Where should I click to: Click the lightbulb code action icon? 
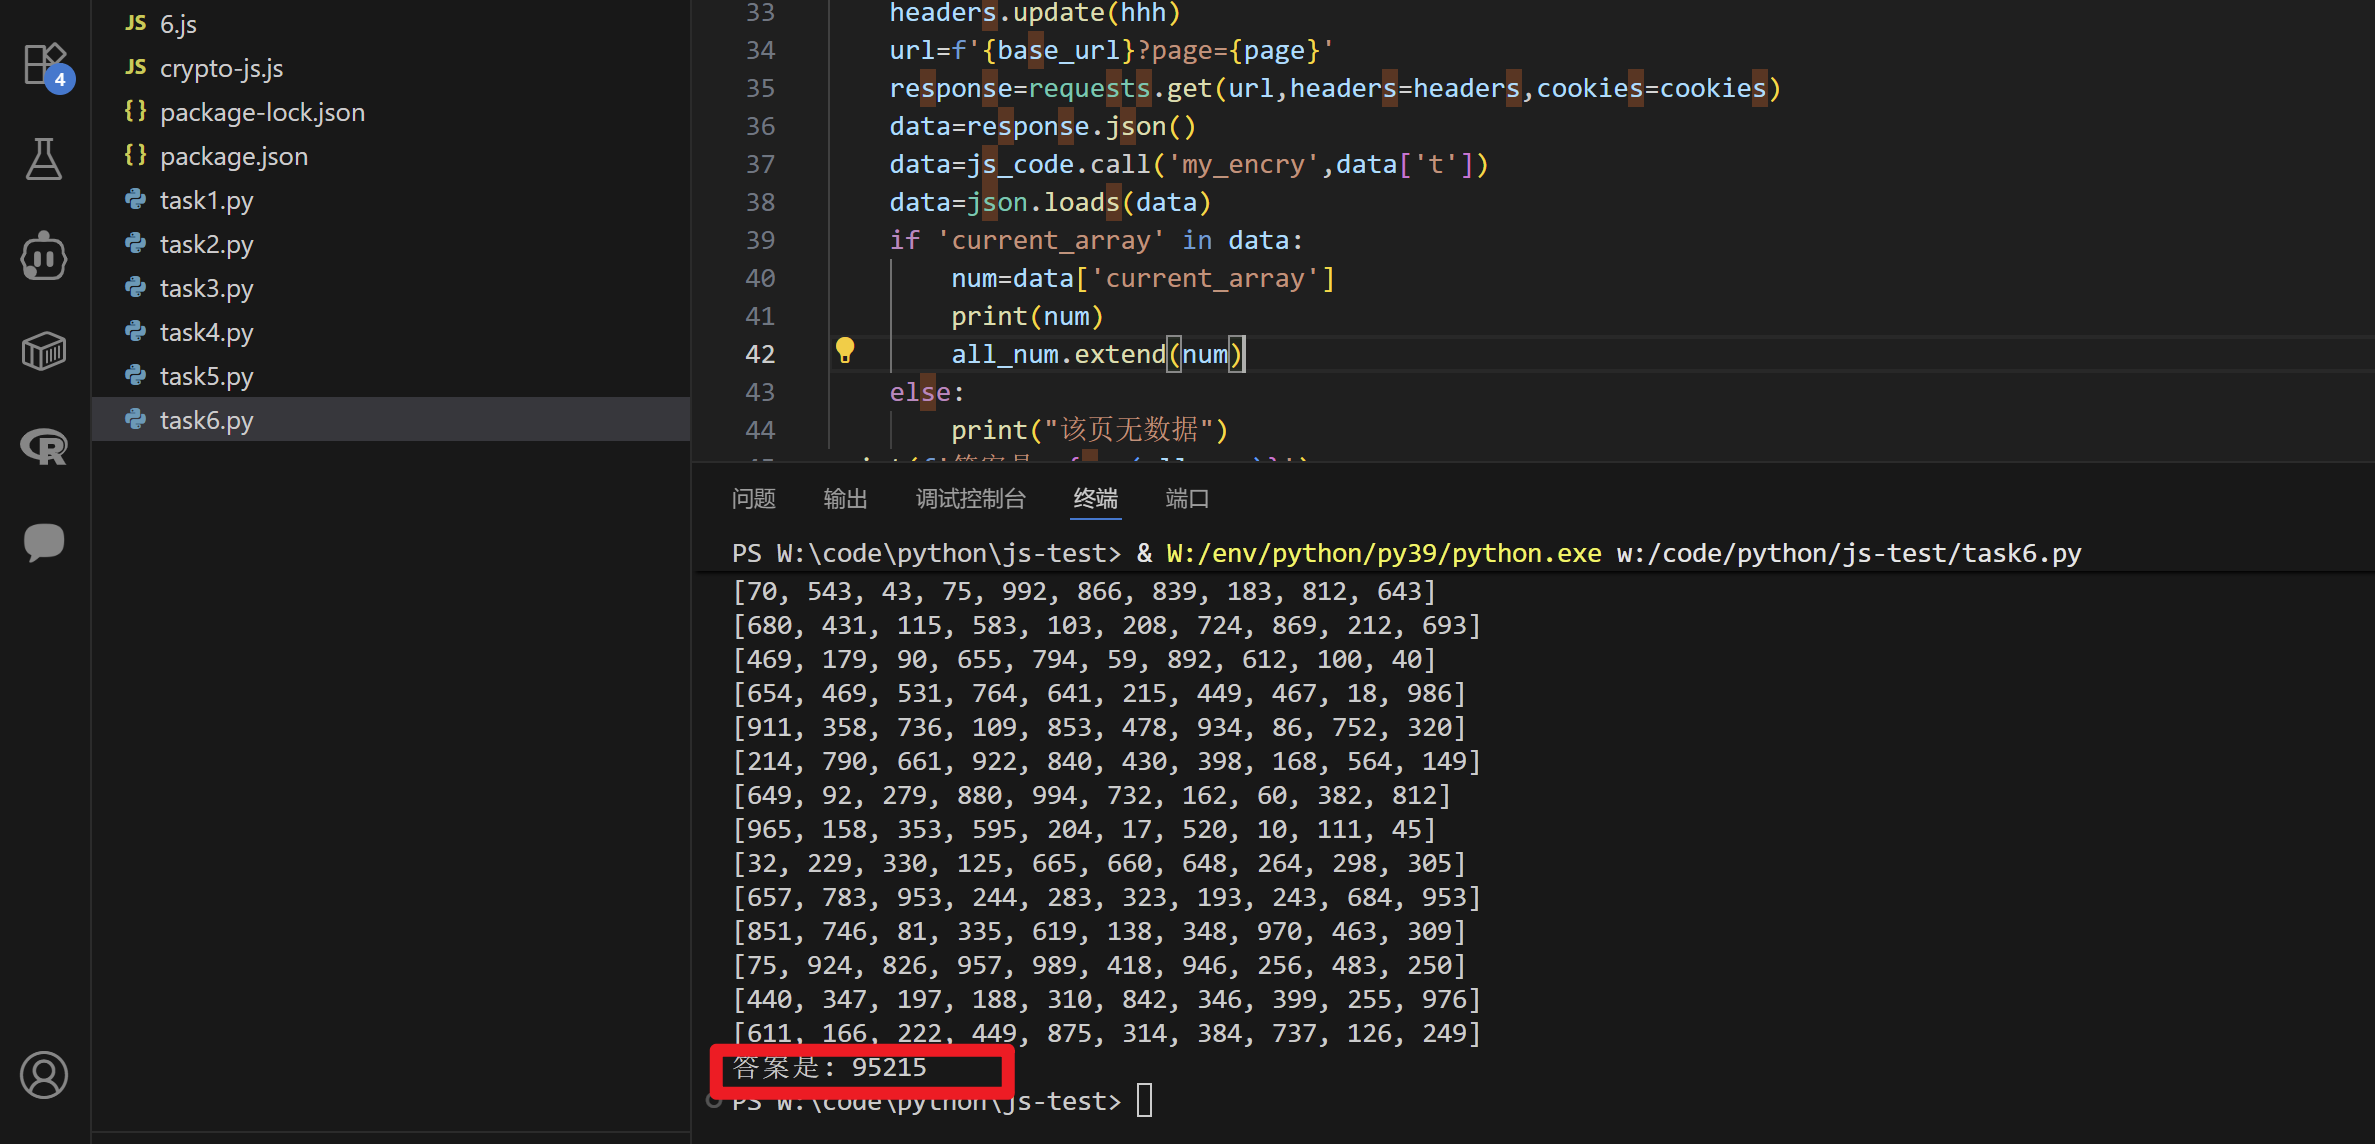pyautogui.click(x=845, y=350)
